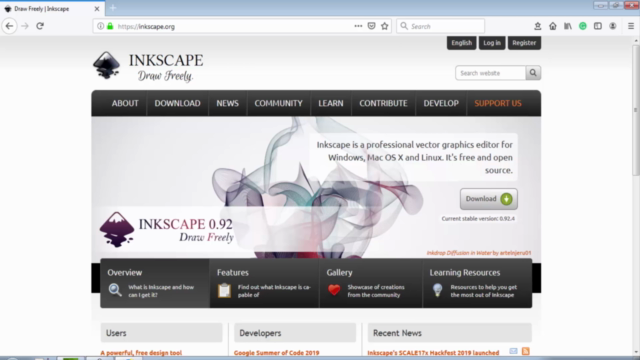Click Learning Resources lightbulb icon

pyautogui.click(x=438, y=290)
